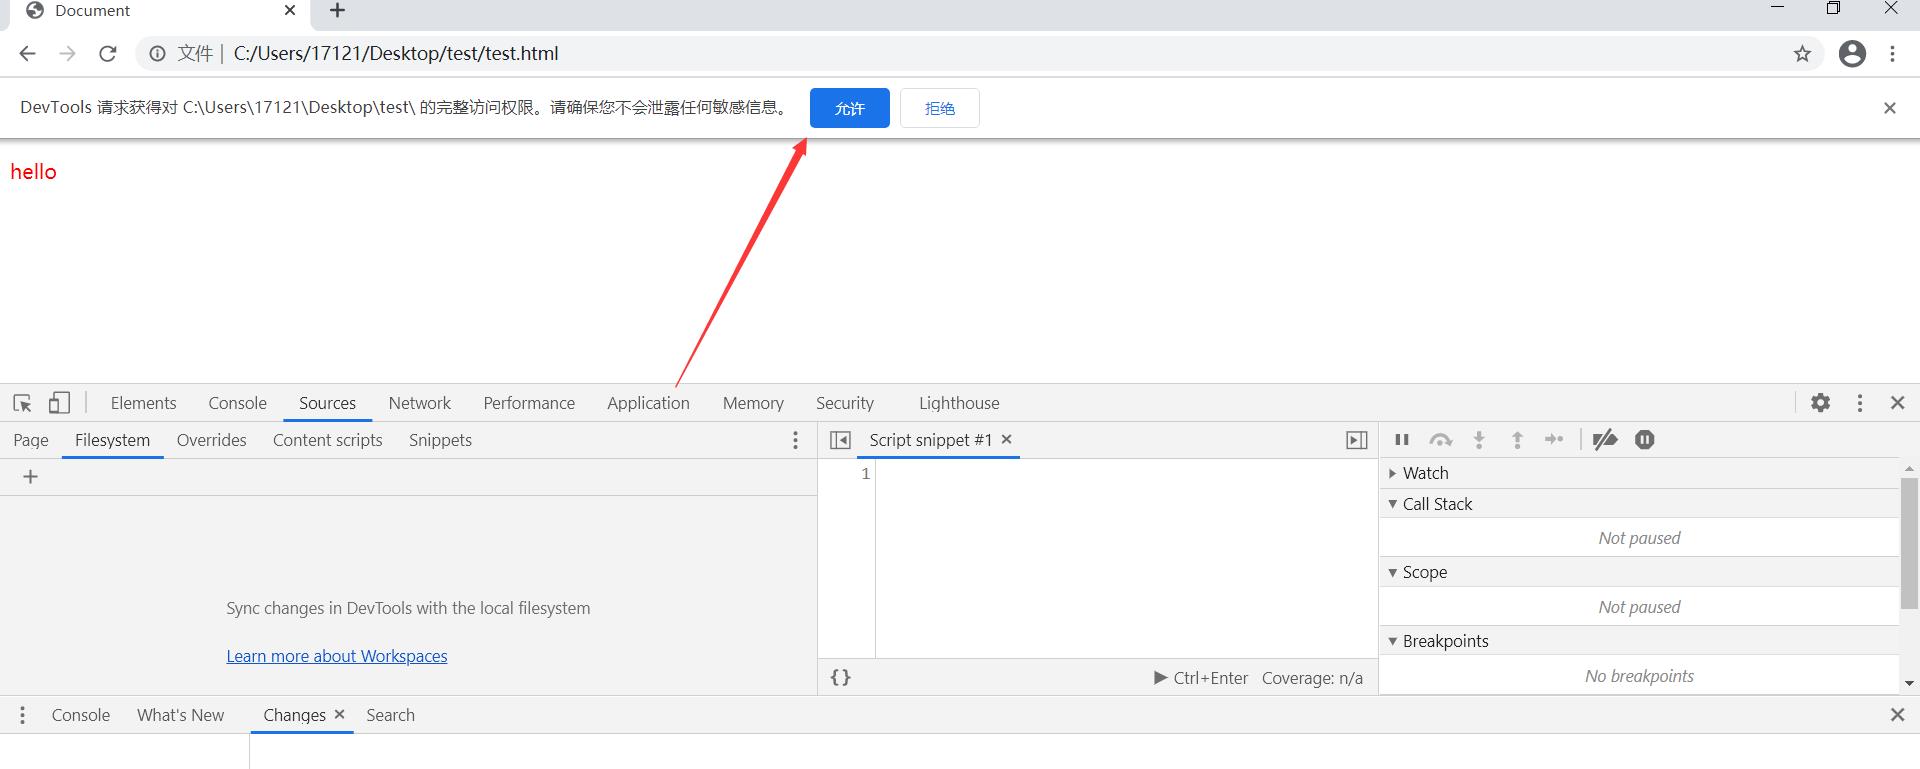Open the What's New drawer tab
1920x769 pixels.
(180, 715)
